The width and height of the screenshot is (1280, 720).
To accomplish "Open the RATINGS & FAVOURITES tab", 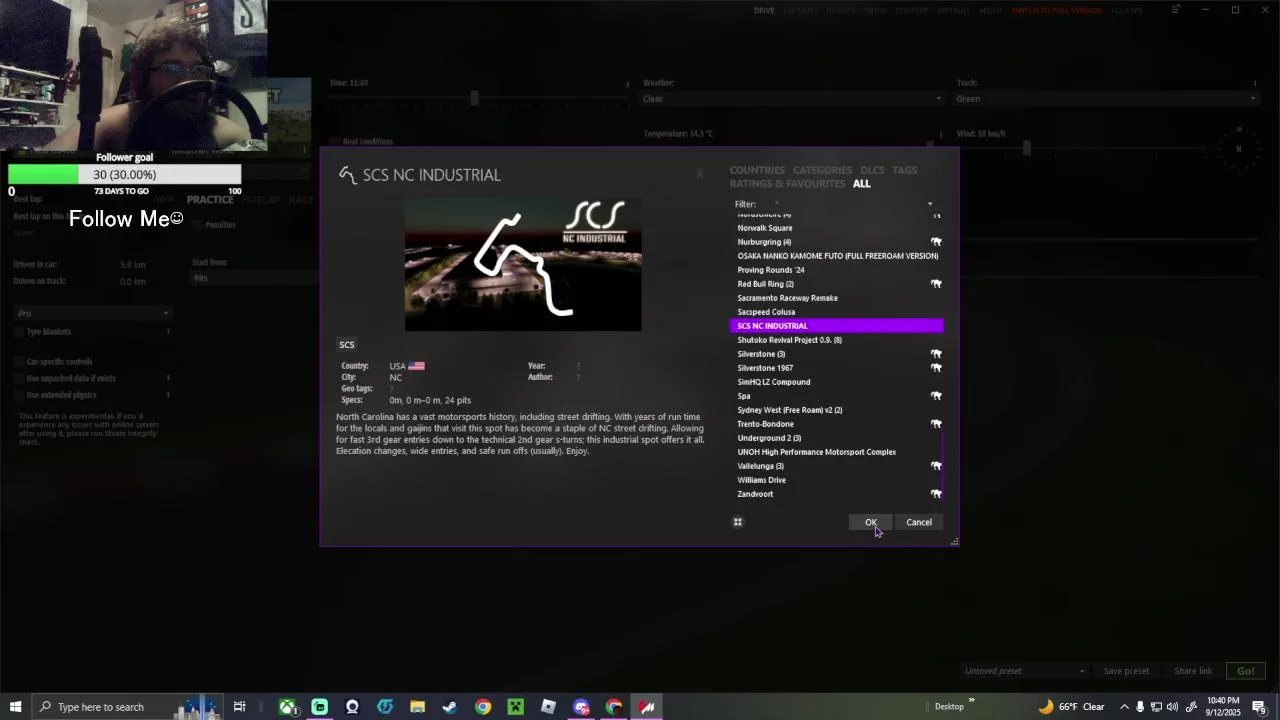I will 787,184.
